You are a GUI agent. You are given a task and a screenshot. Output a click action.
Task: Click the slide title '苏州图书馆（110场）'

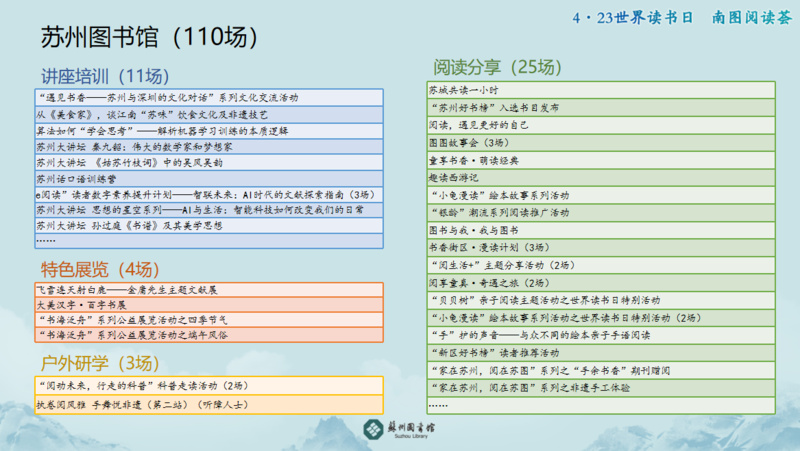point(149,37)
